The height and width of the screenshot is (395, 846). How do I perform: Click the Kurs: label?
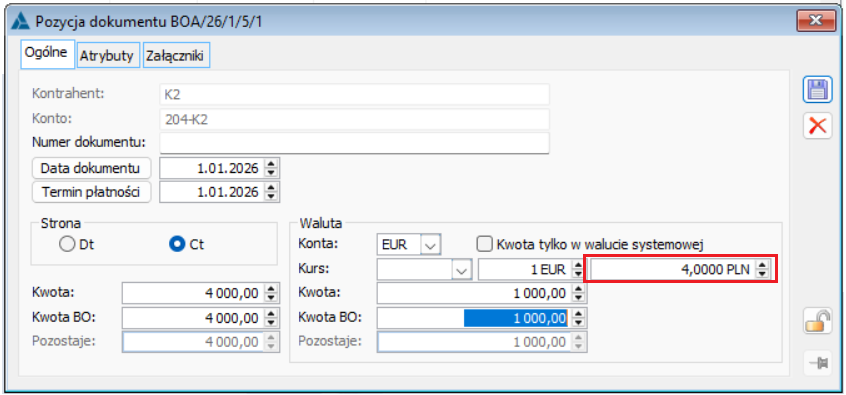click(313, 268)
